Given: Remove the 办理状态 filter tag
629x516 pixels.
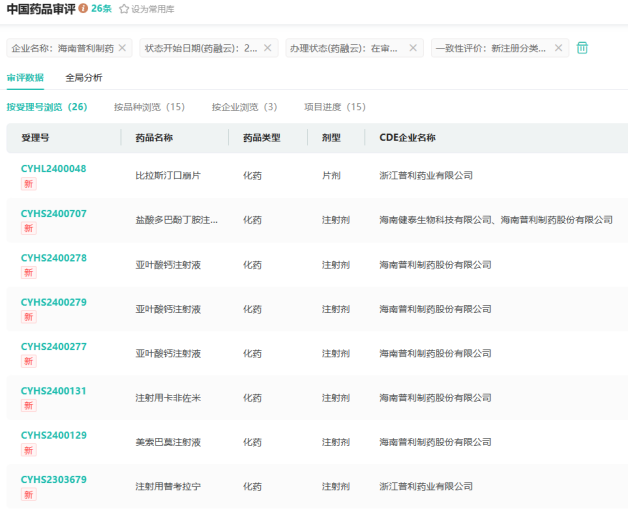Looking at the screenshot, I should click(412, 48).
